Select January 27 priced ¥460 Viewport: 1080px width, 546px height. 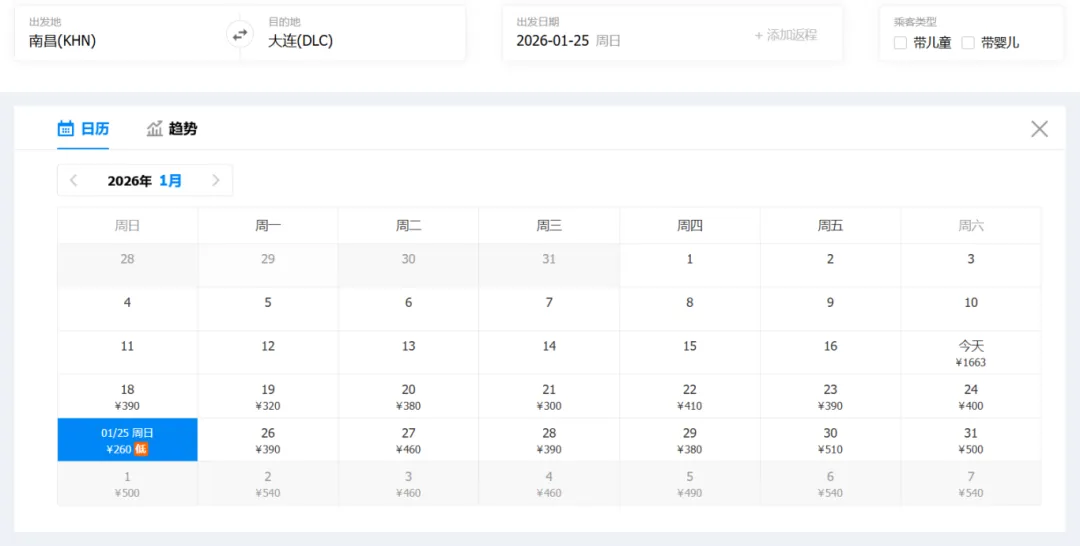point(408,440)
